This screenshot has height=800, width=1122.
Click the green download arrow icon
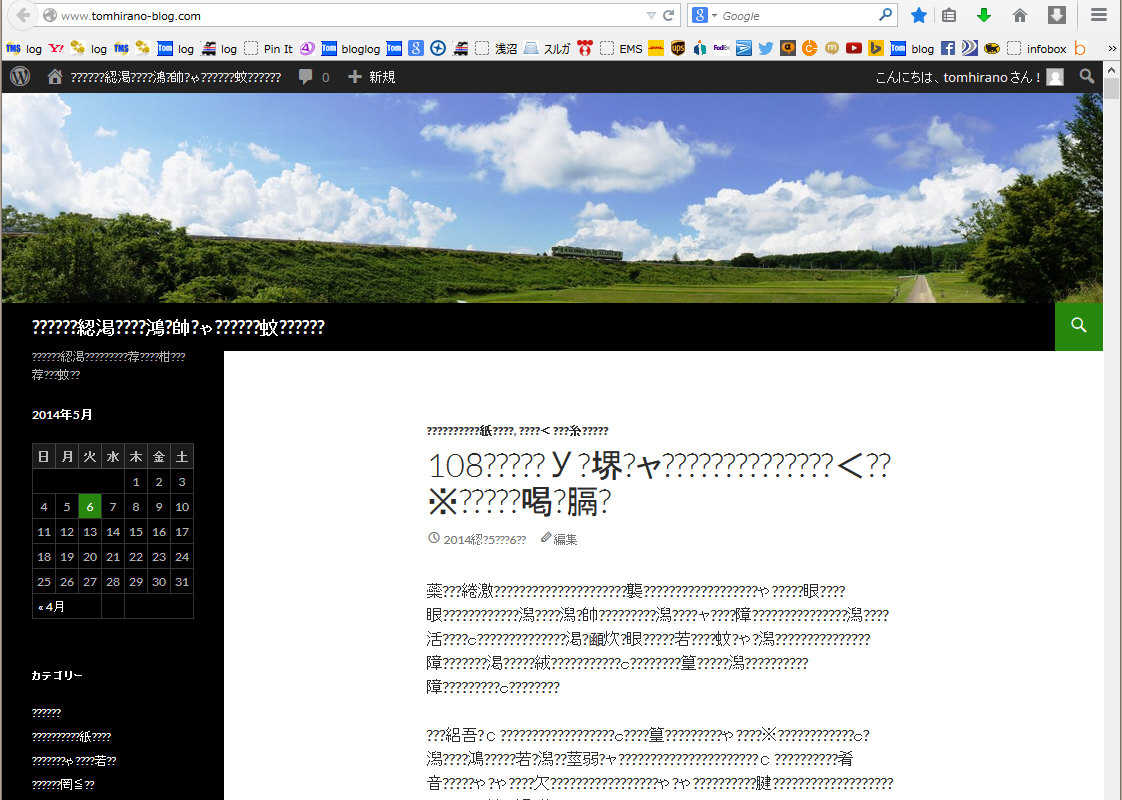[984, 15]
